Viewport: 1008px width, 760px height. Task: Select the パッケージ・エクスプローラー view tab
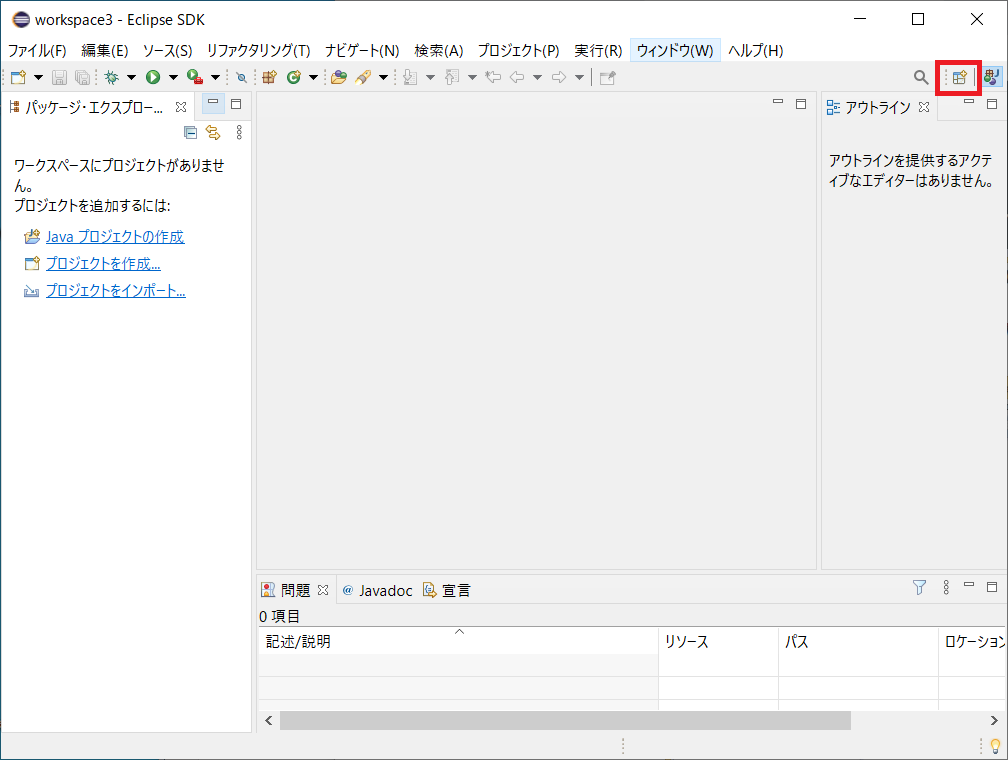tap(93, 107)
